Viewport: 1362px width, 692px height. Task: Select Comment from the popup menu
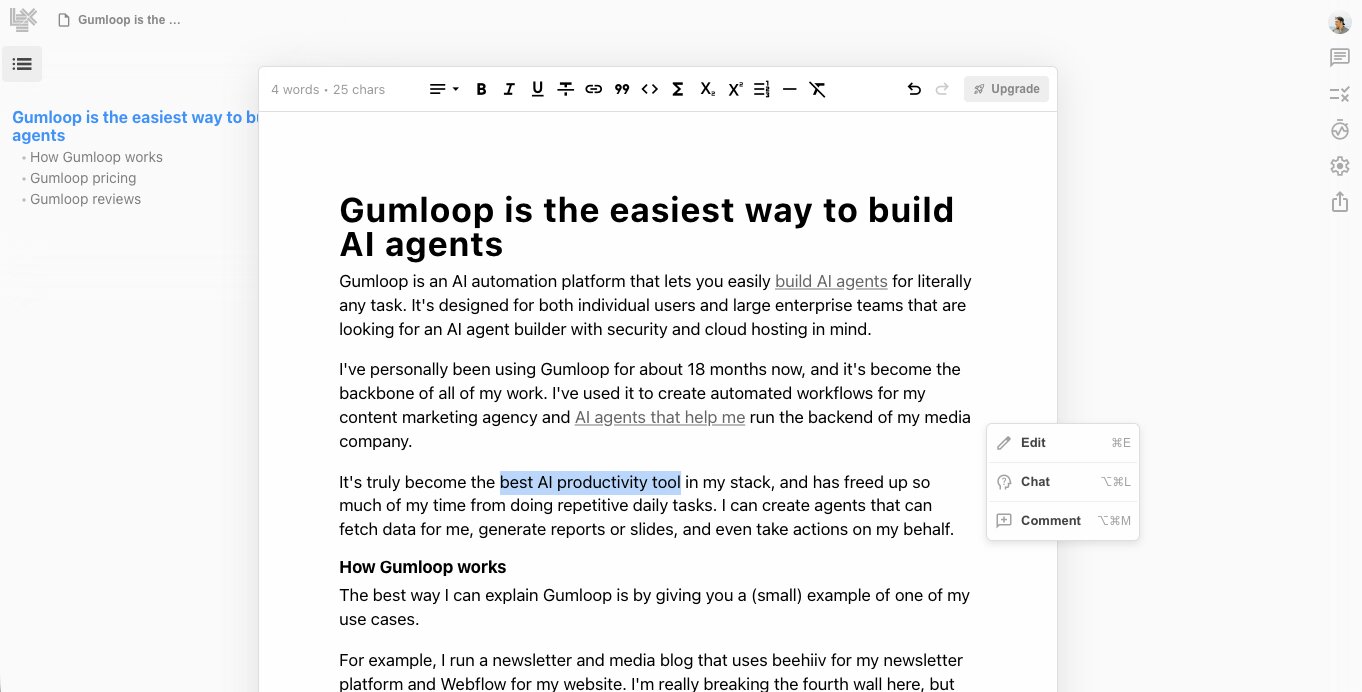[1063, 521]
